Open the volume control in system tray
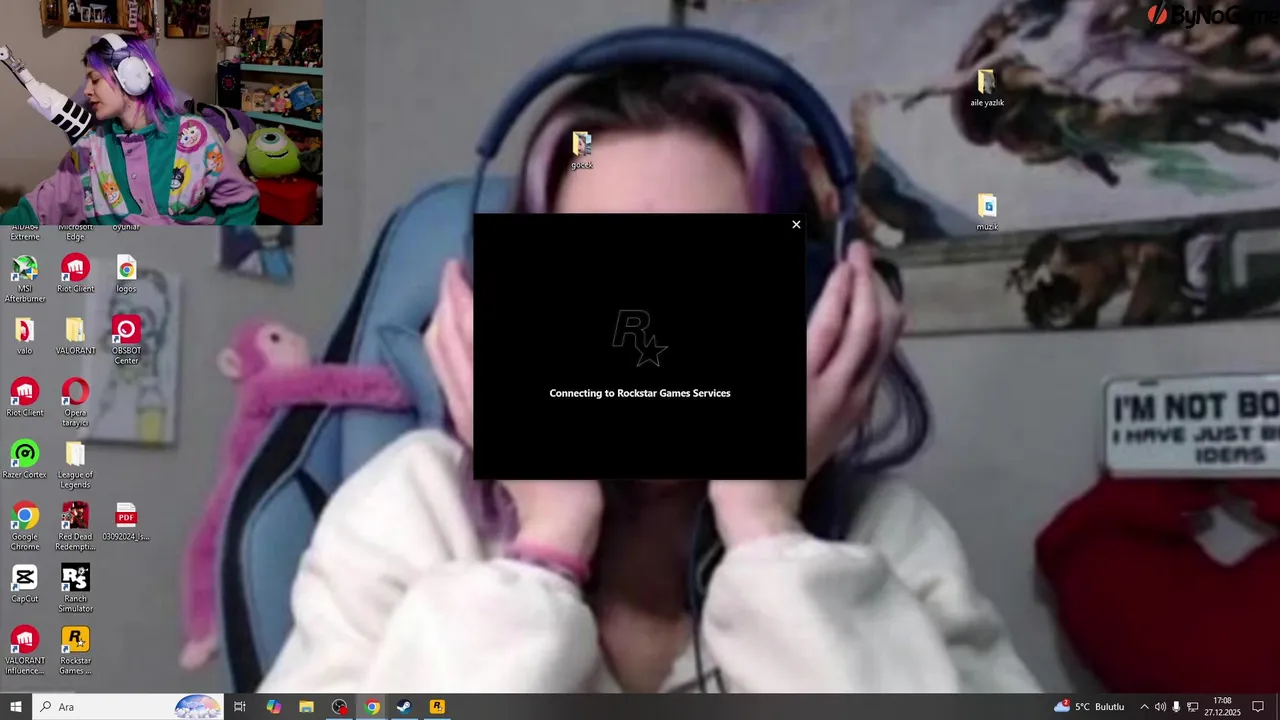The image size is (1280, 720). [1160, 707]
